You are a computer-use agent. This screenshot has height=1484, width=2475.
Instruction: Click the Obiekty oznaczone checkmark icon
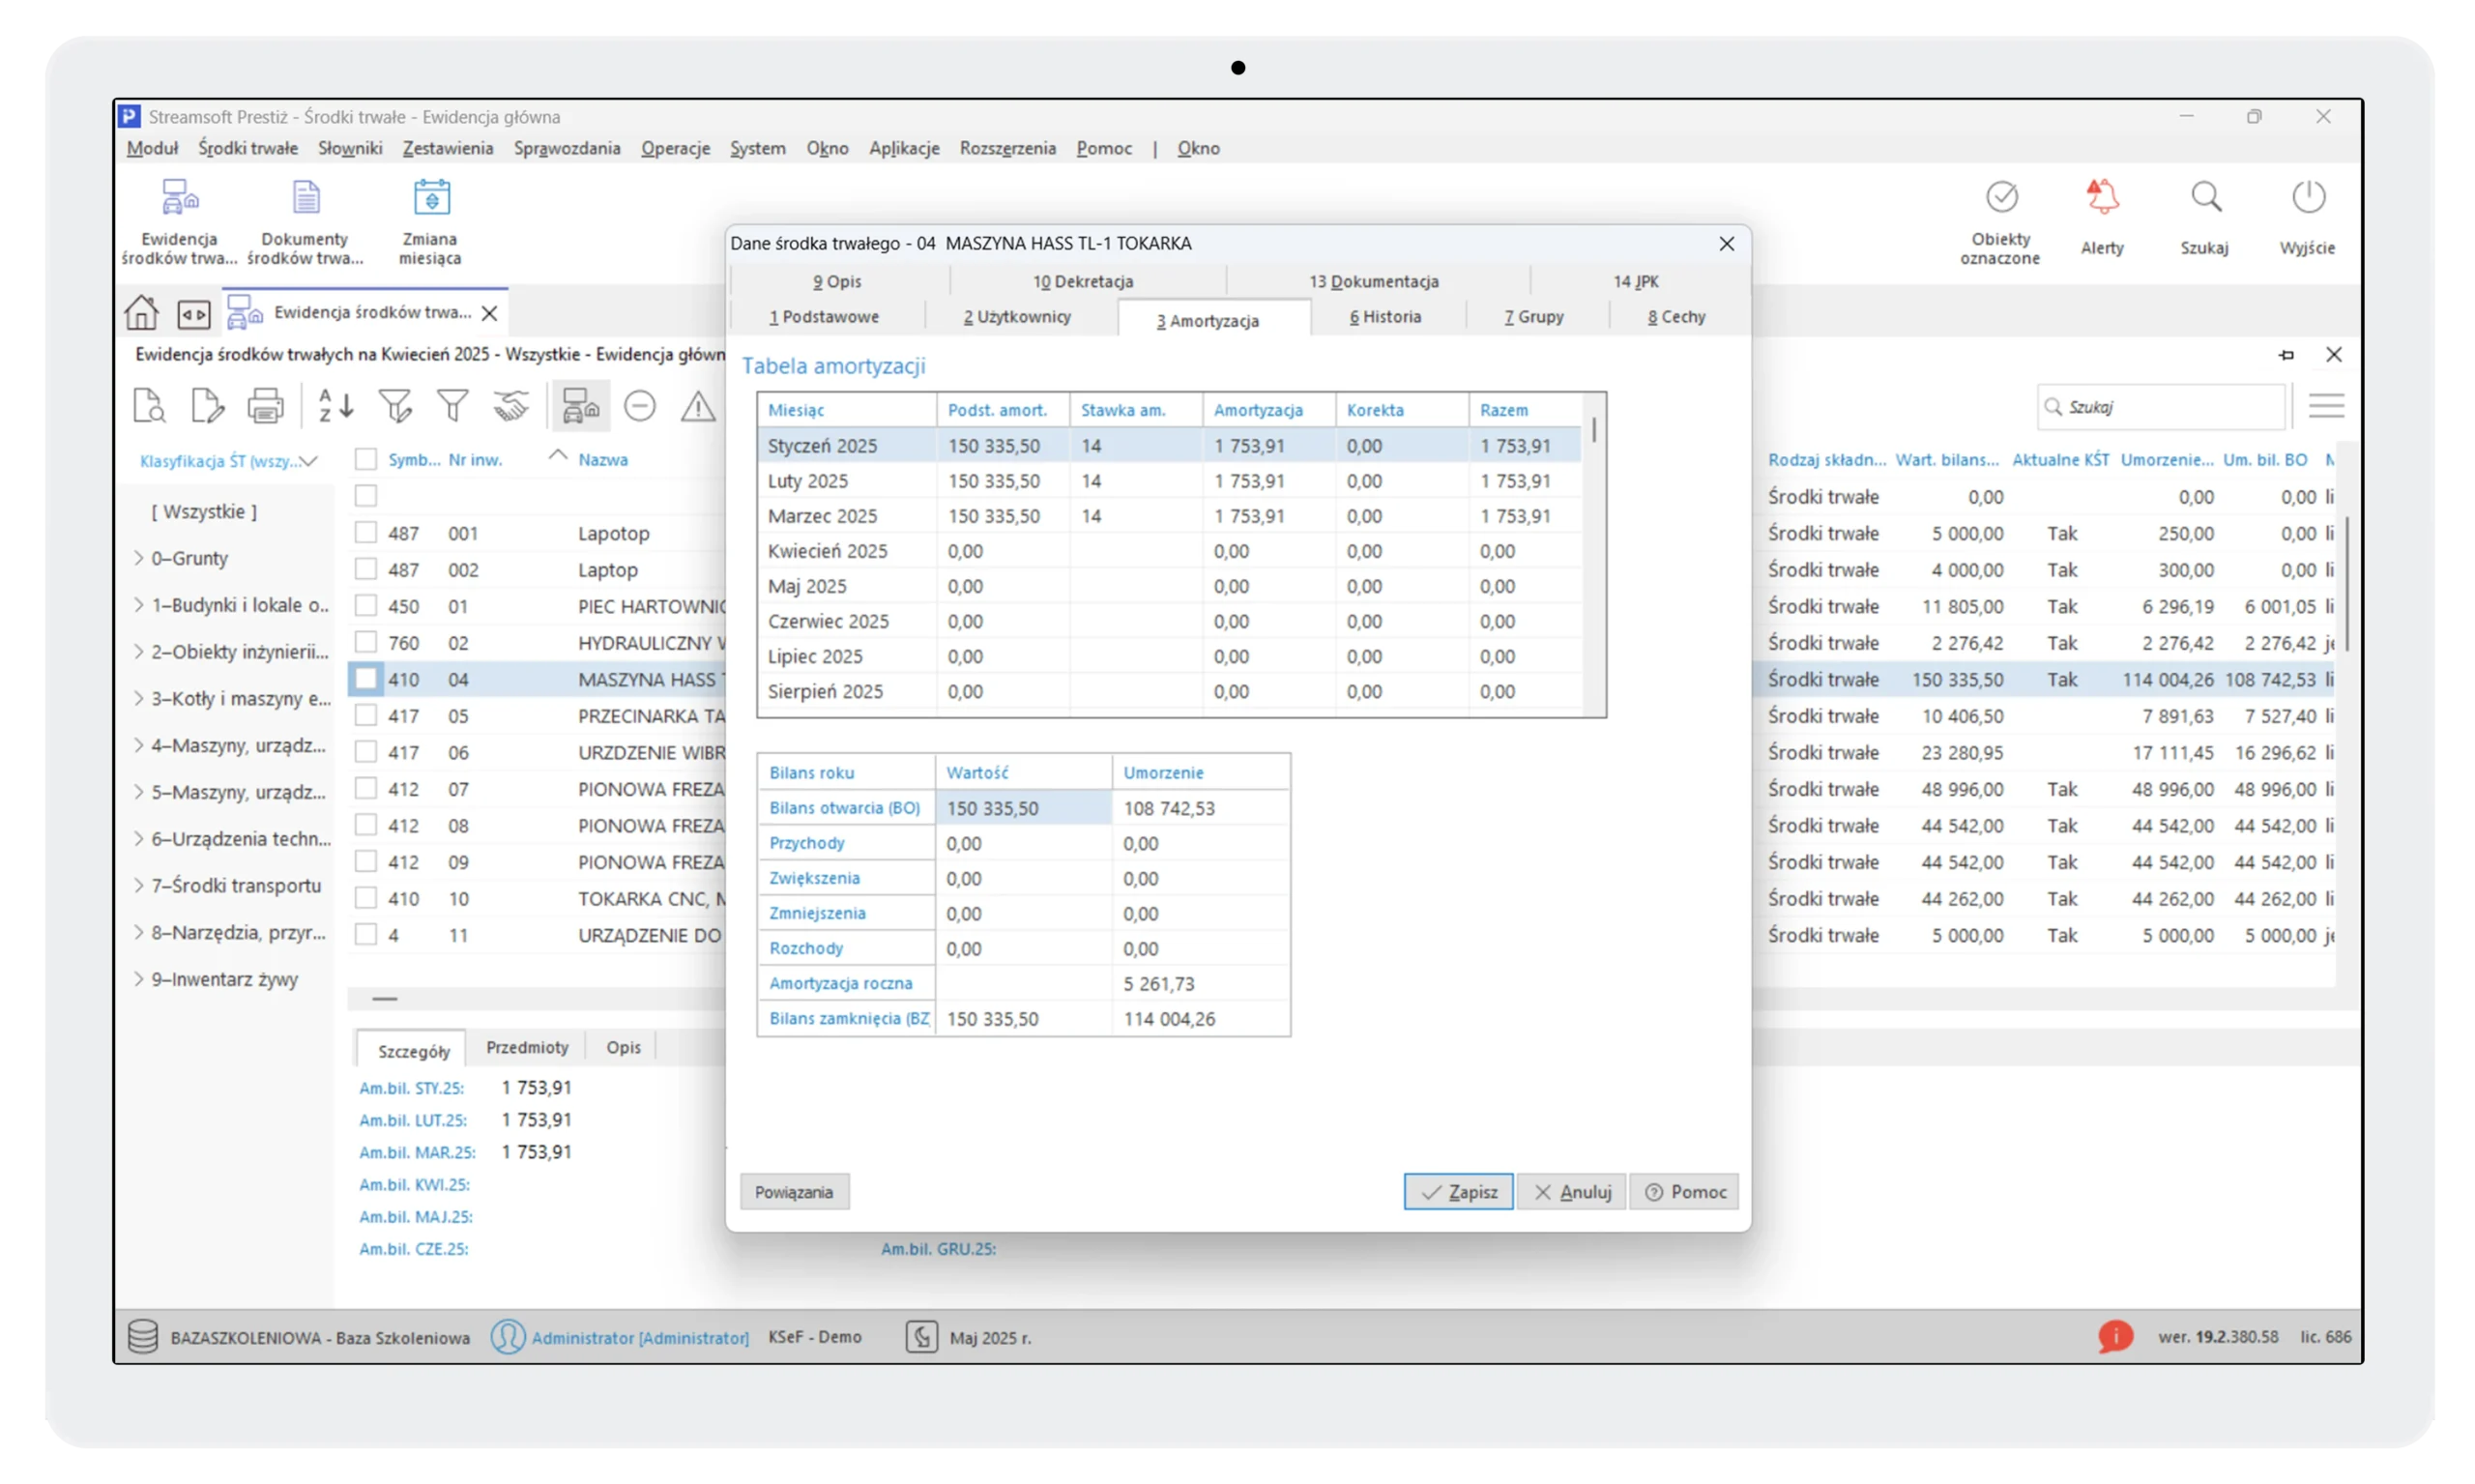[x=2001, y=197]
